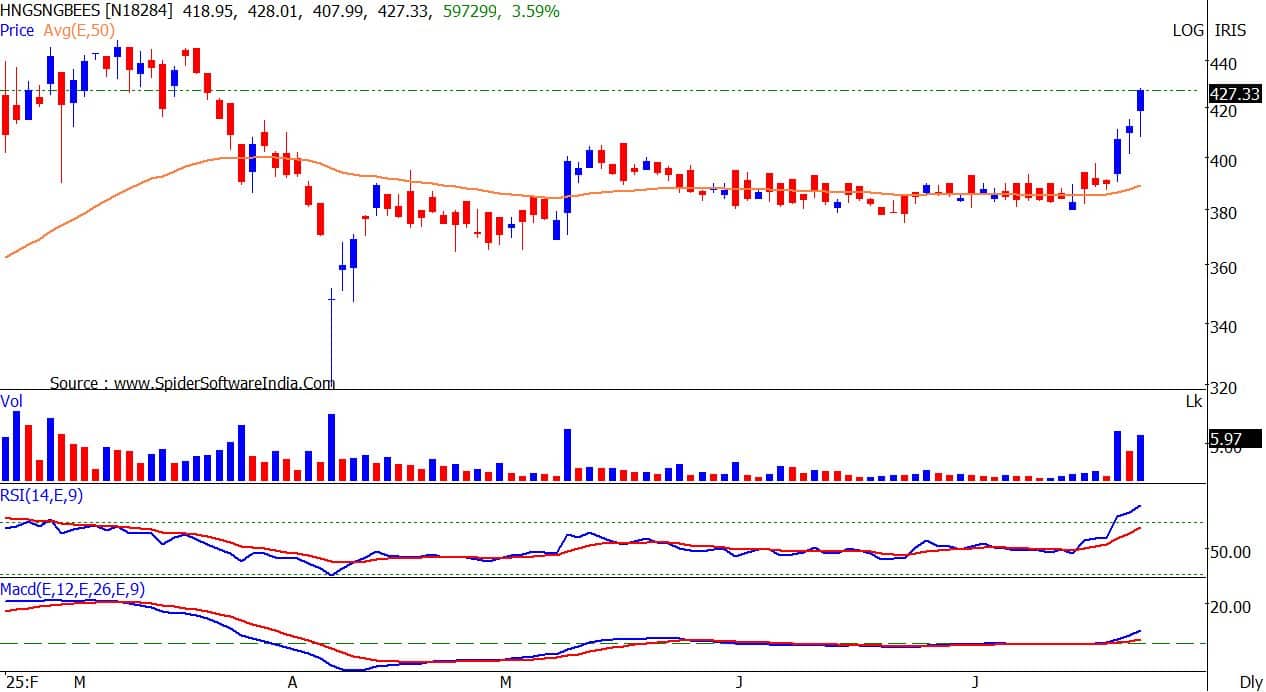Click the IRIS label at top right

1230,30
